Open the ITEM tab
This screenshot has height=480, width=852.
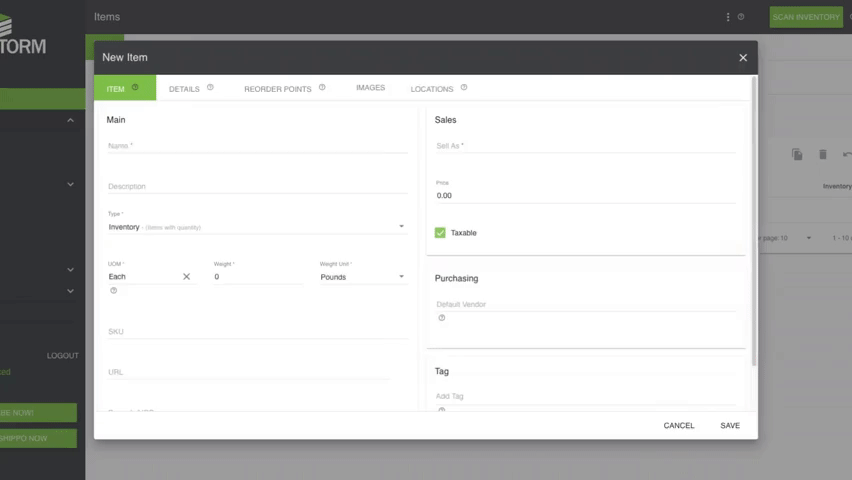124,88
